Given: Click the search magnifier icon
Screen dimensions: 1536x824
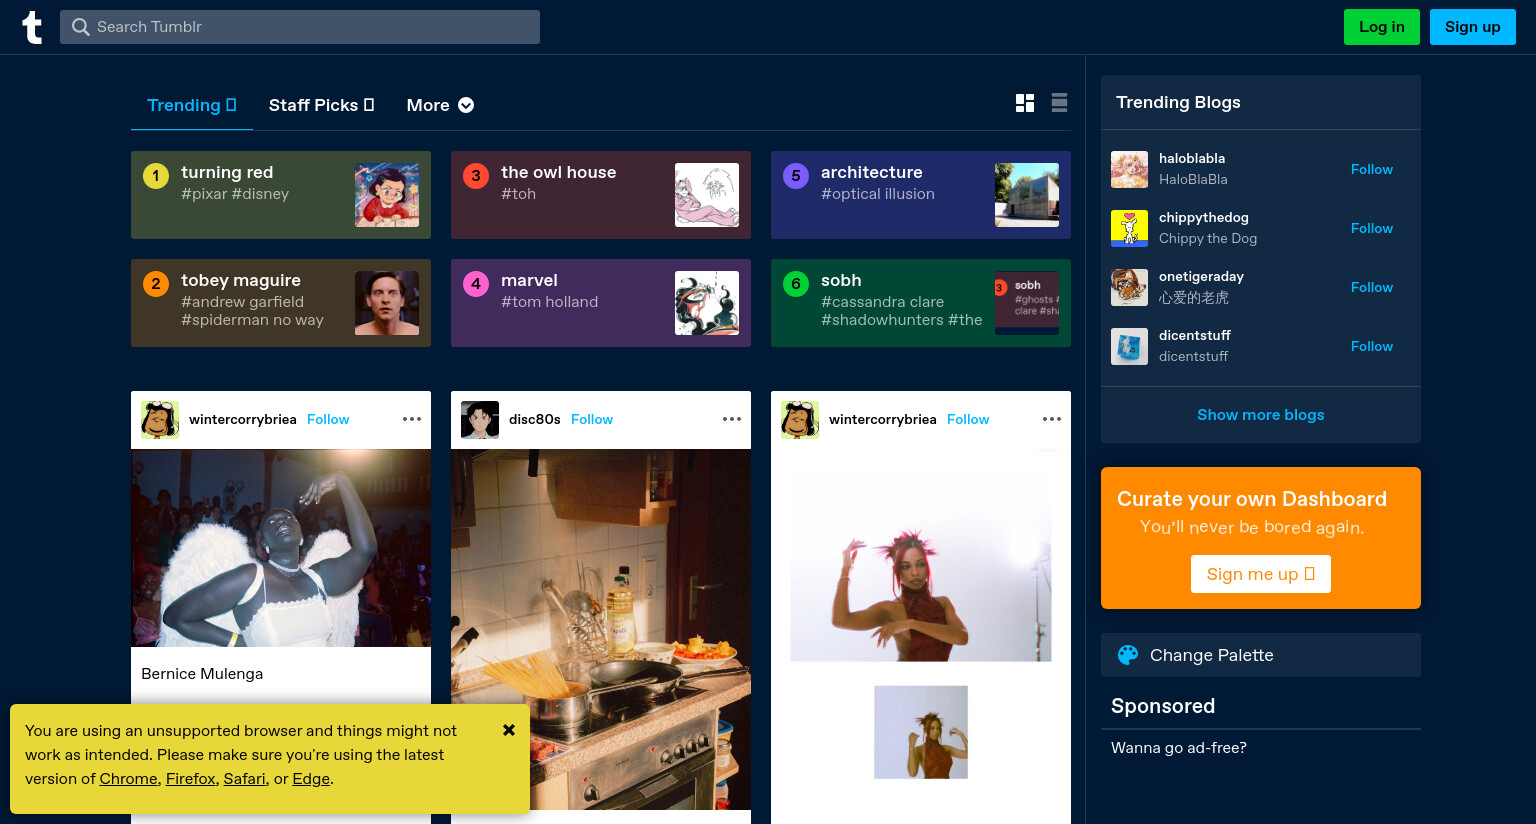Looking at the screenshot, I should click(x=81, y=27).
